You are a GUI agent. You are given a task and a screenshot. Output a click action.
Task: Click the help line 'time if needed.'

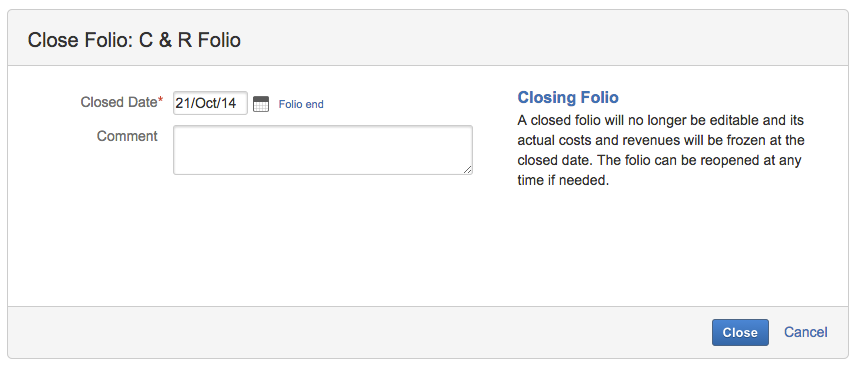tap(563, 181)
